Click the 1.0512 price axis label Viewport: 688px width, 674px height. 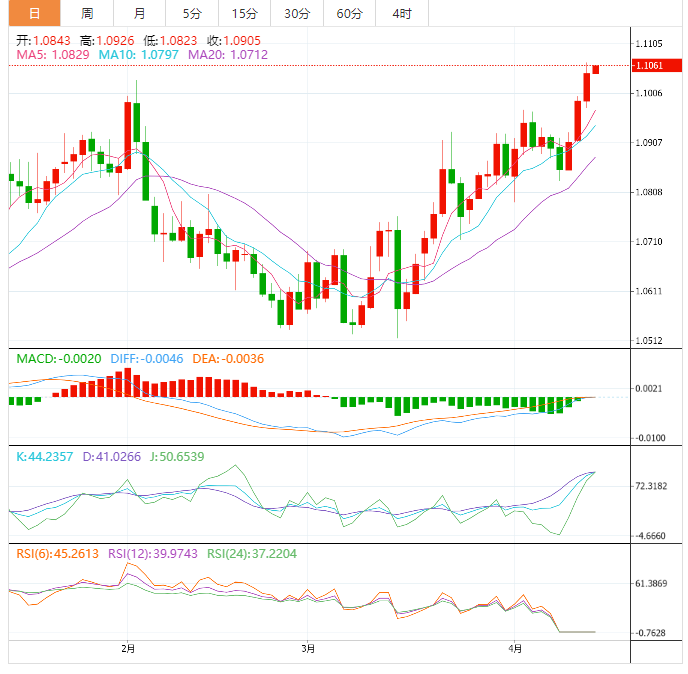(x=649, y=341)
